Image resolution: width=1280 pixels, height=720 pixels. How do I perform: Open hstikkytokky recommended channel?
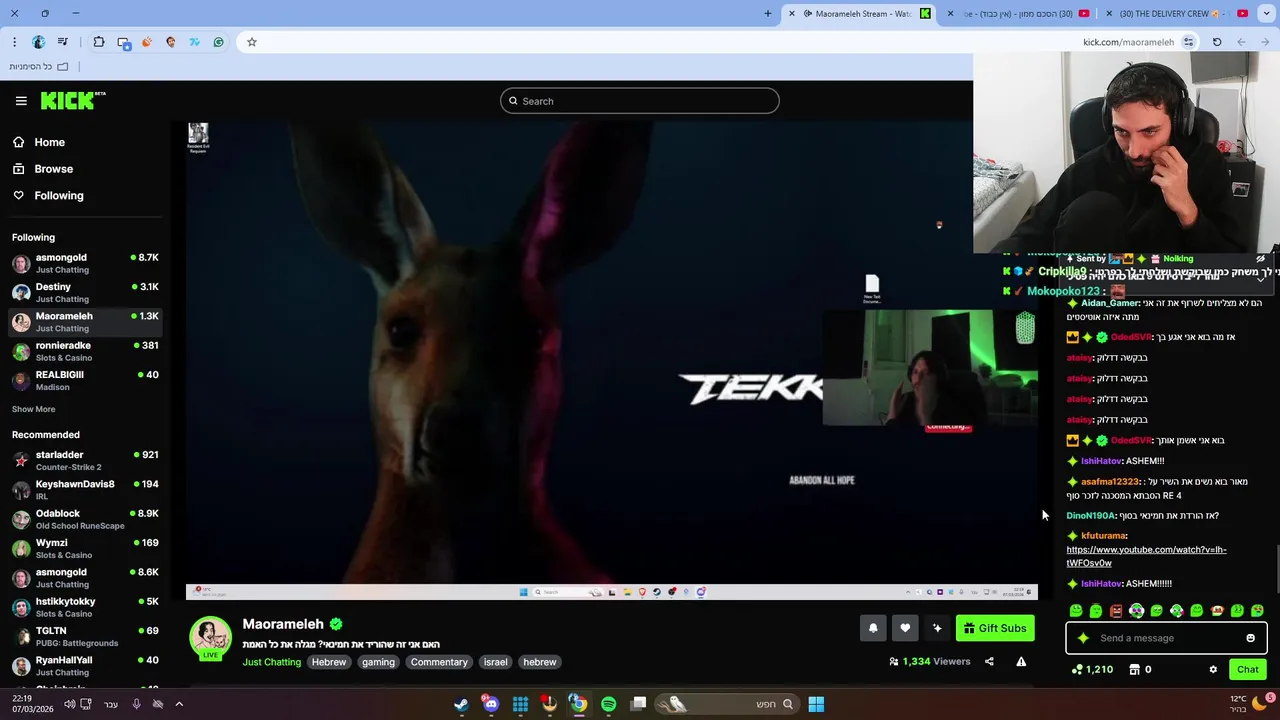(x=85, y=607)
